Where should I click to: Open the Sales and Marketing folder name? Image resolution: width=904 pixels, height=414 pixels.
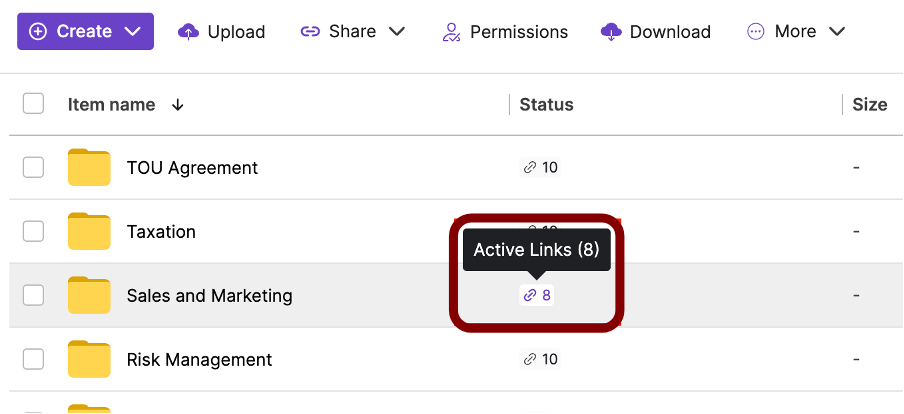point(209,296)
